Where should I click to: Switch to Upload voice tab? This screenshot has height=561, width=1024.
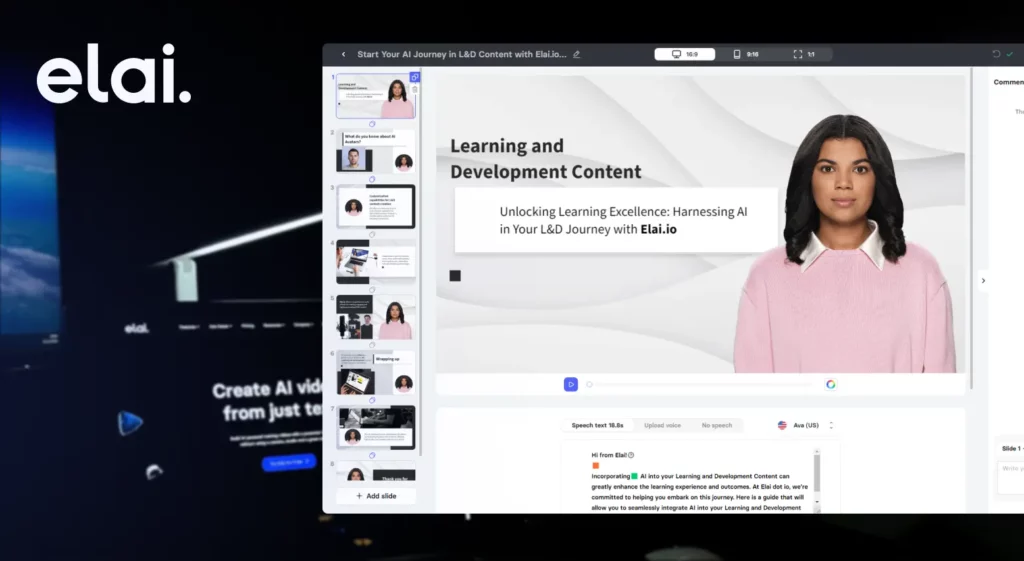point(662,425)
